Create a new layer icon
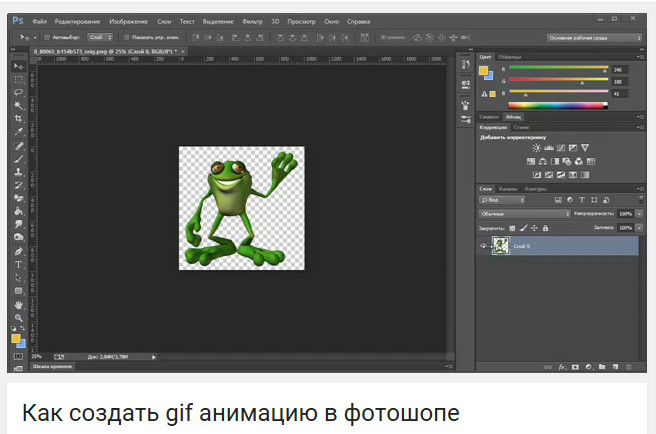 tap(615, 367)
